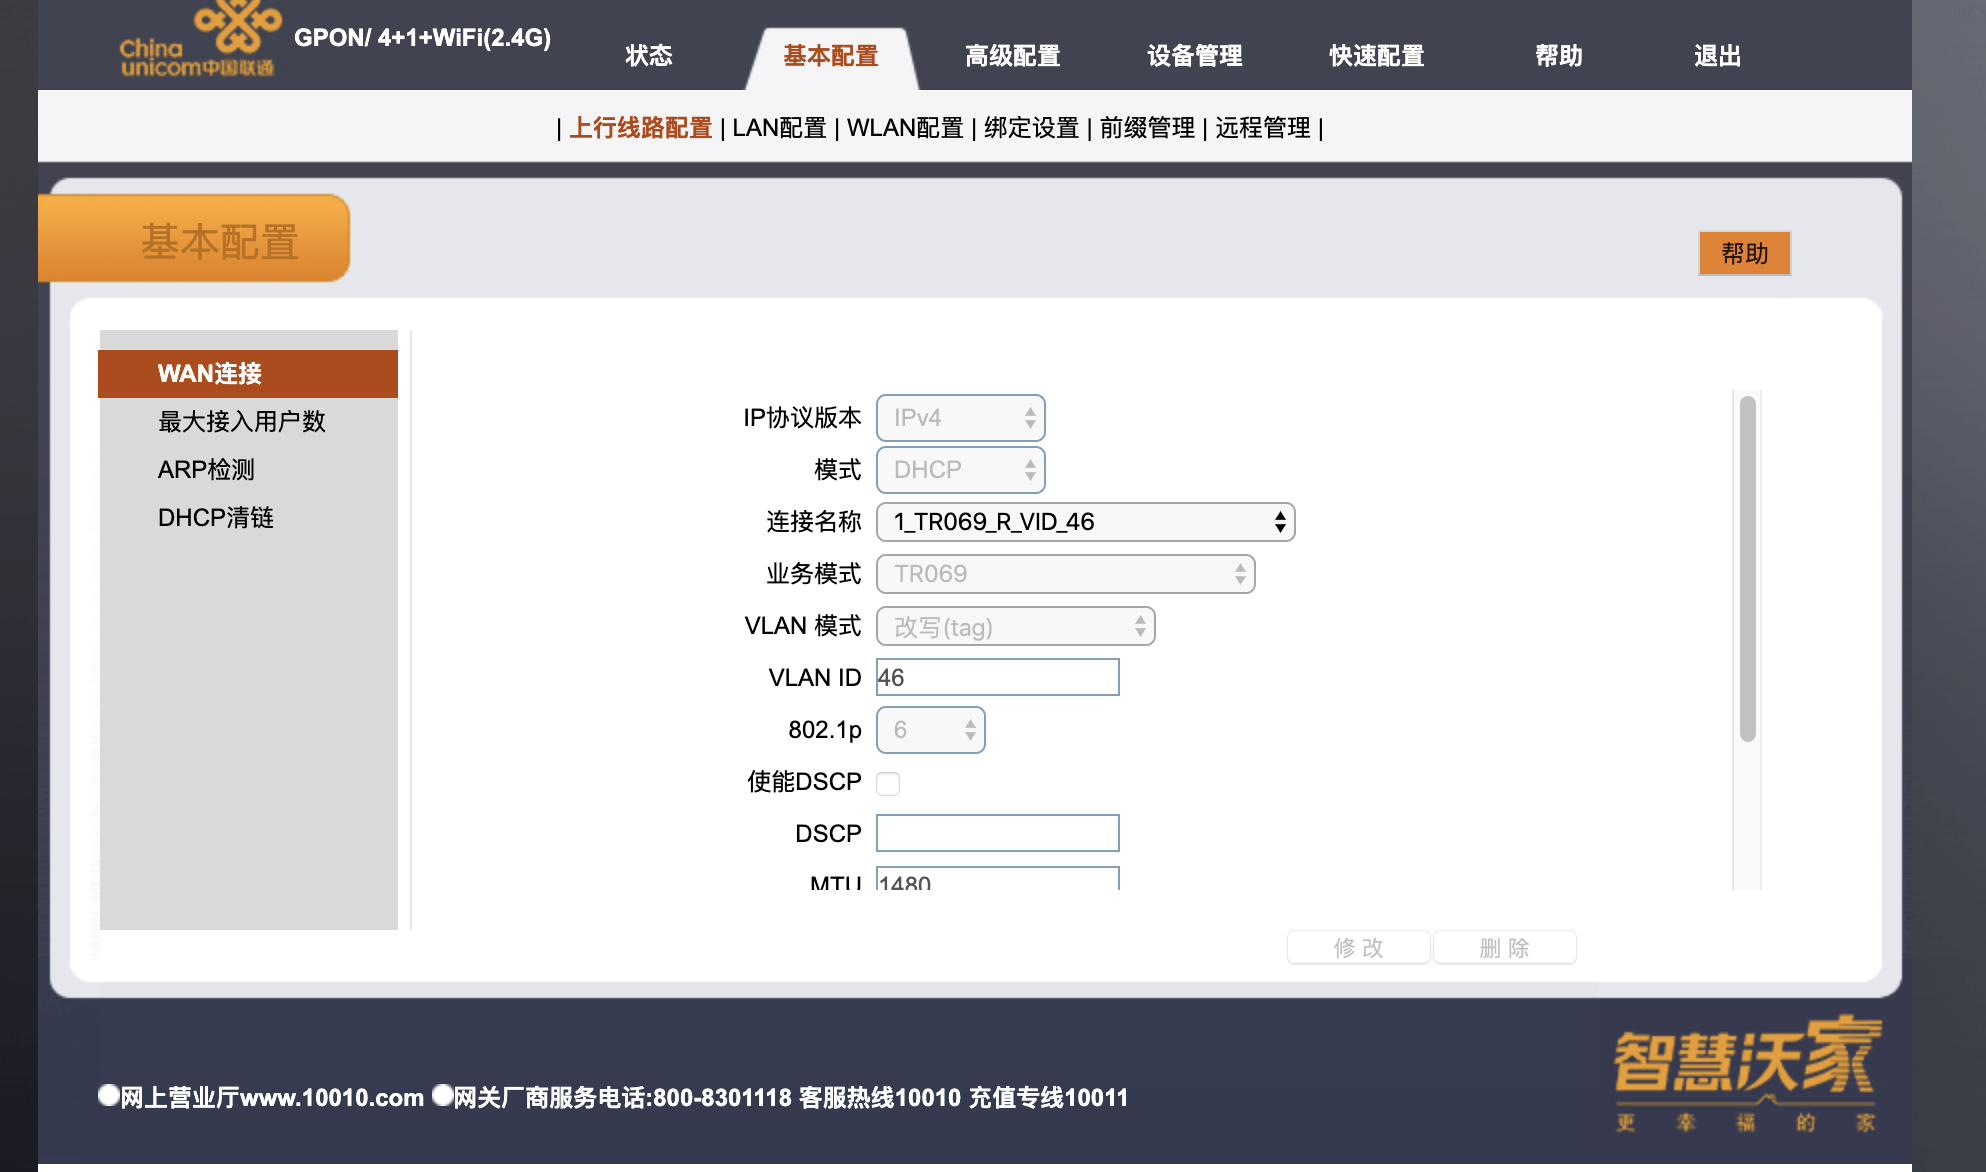Open the VLAN 模式 dropdown
This screenshot has width=1986, height=1172.
(x=1016, y=626)
